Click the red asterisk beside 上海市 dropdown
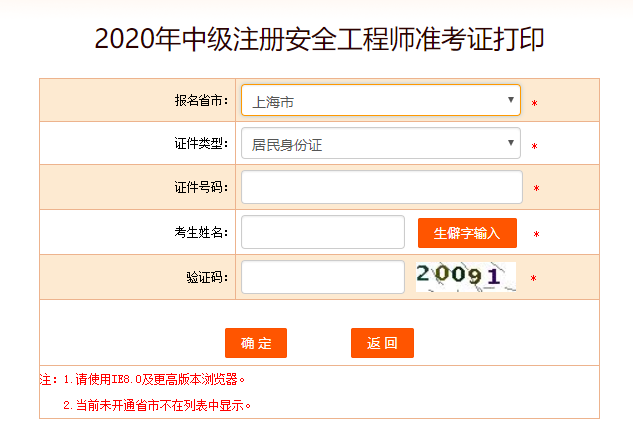 [x=535, y=104]
